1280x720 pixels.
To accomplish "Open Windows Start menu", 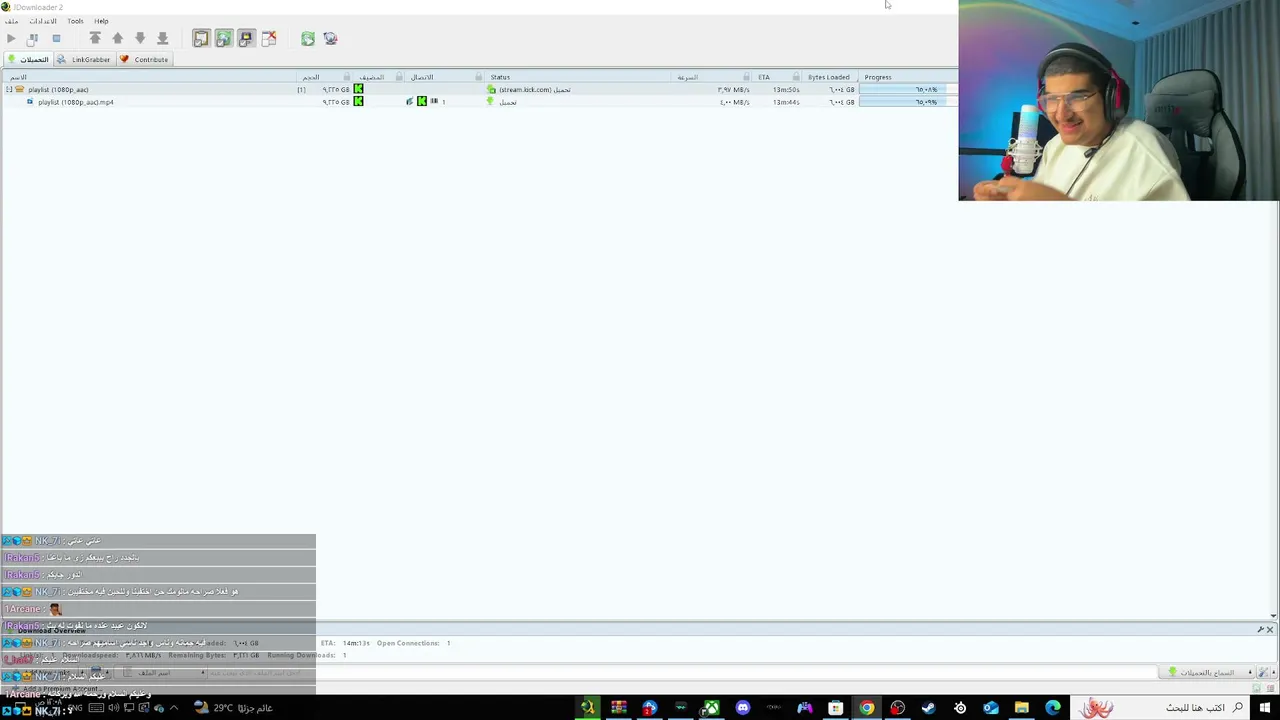I will tap(1264, 708).
